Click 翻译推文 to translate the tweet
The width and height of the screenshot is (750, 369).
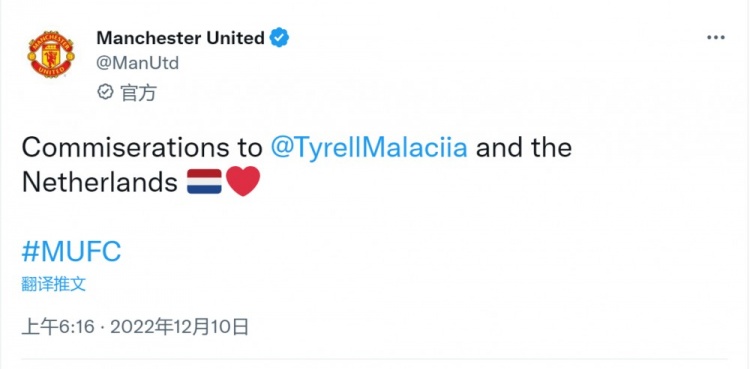coord(54,284)
